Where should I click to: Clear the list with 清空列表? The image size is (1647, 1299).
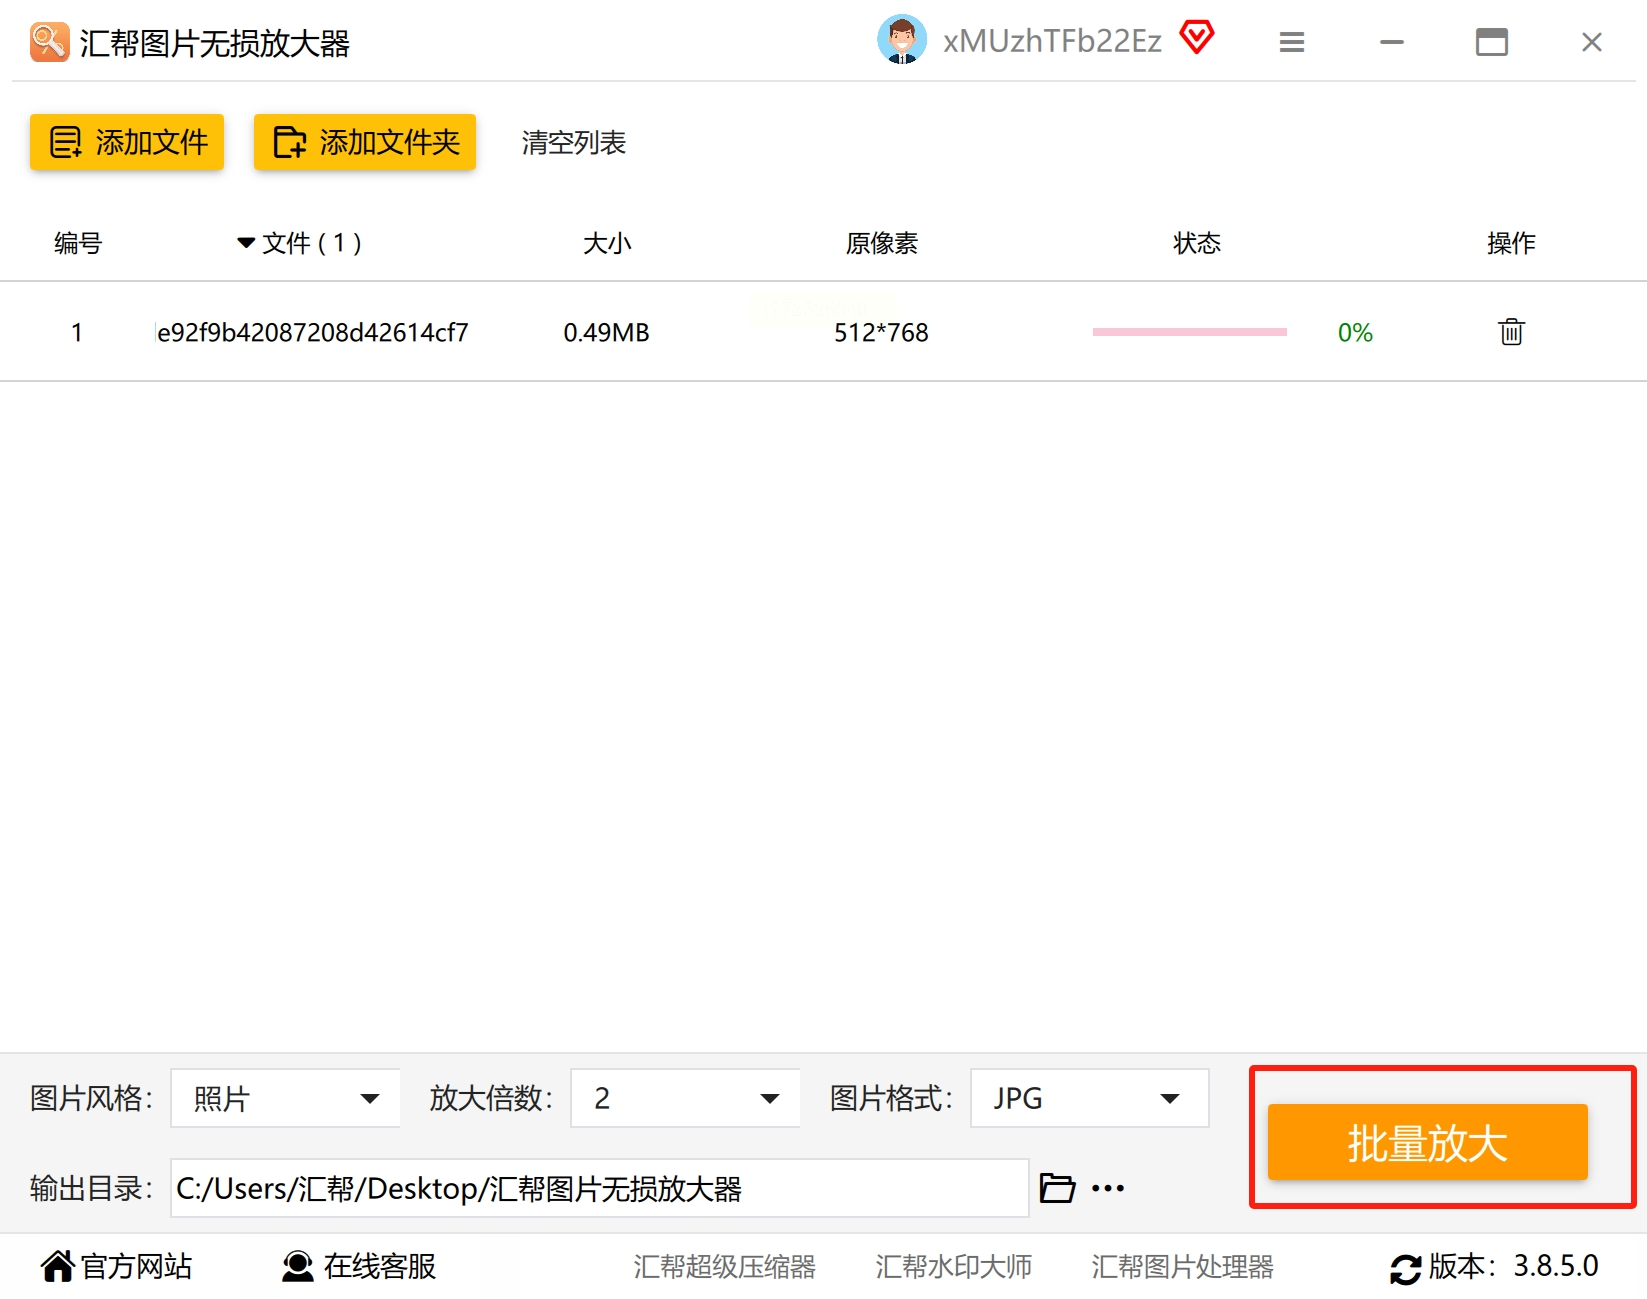pos(574,143)
